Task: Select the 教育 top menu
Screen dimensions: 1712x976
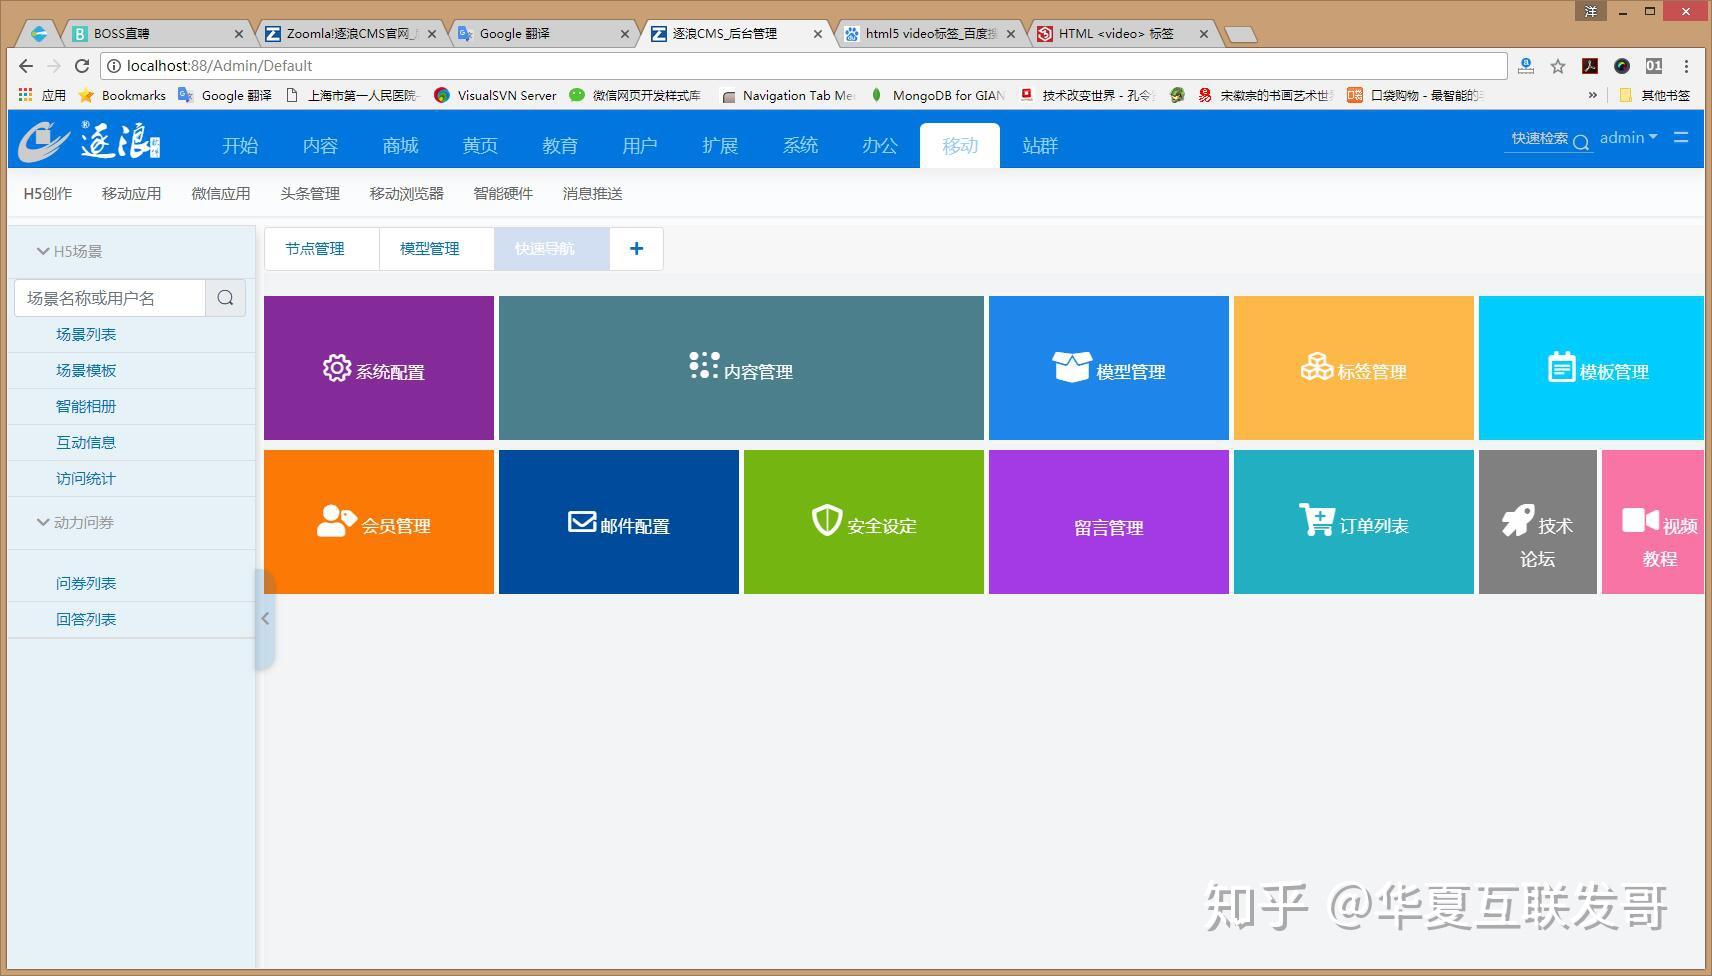Action: pos(560,146)
